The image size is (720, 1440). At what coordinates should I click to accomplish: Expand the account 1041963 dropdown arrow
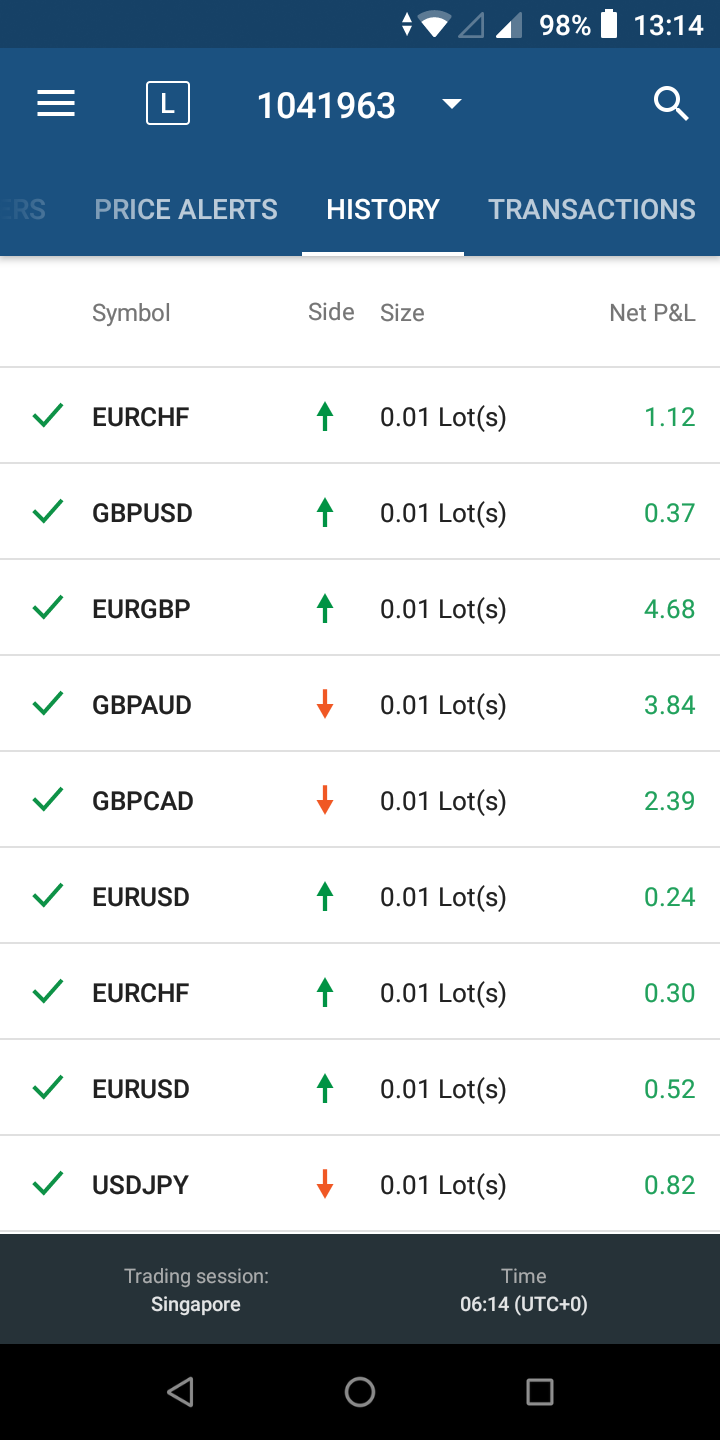[x=452, y=104]
